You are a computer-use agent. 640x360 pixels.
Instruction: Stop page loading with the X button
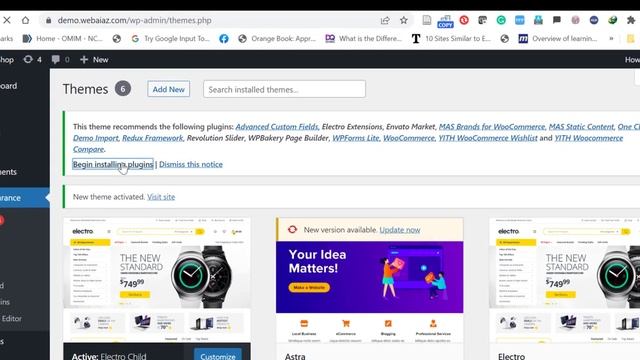(x=7, y=20)
